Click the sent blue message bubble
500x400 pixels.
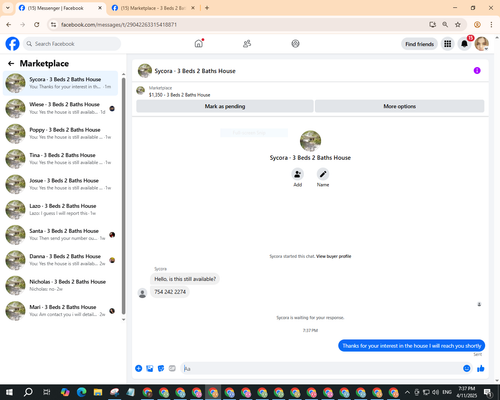pos(412,346)
